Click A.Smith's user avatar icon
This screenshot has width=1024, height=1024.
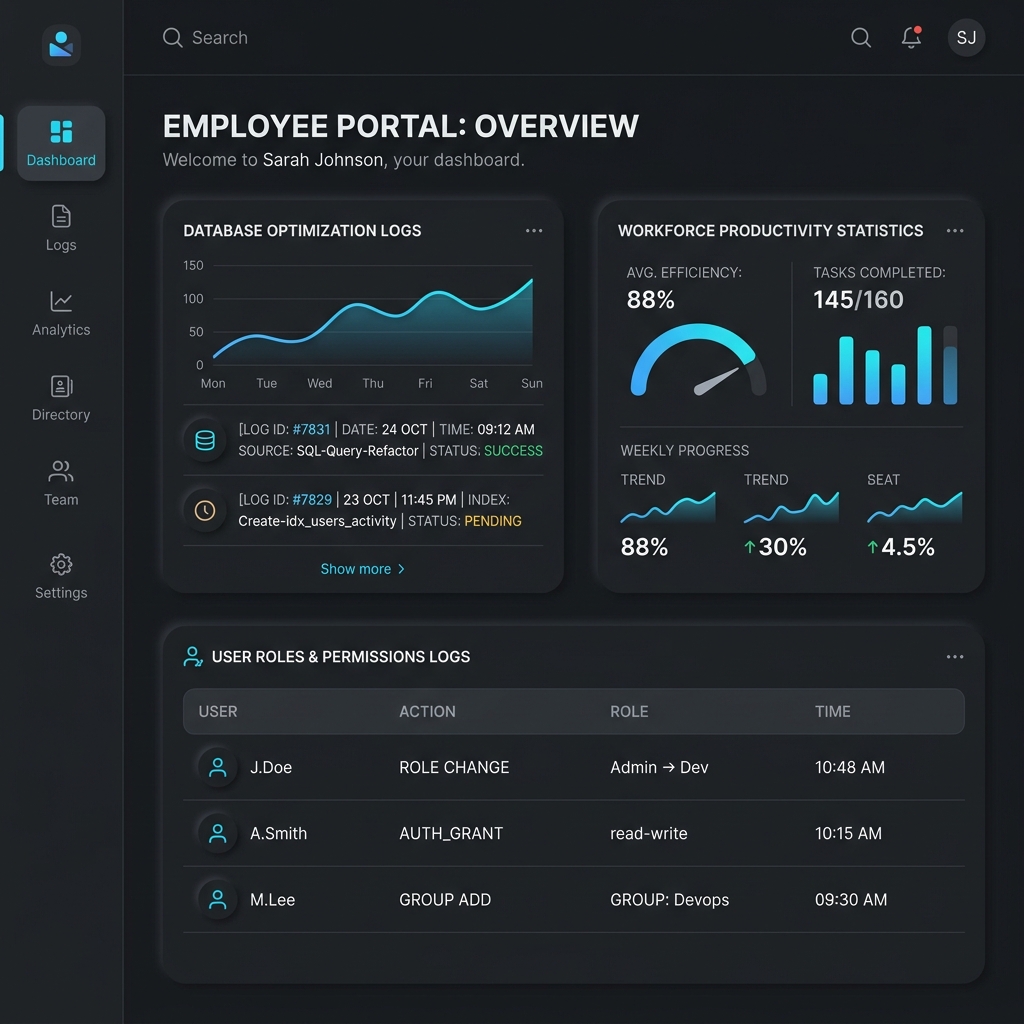tap(217, 833)
